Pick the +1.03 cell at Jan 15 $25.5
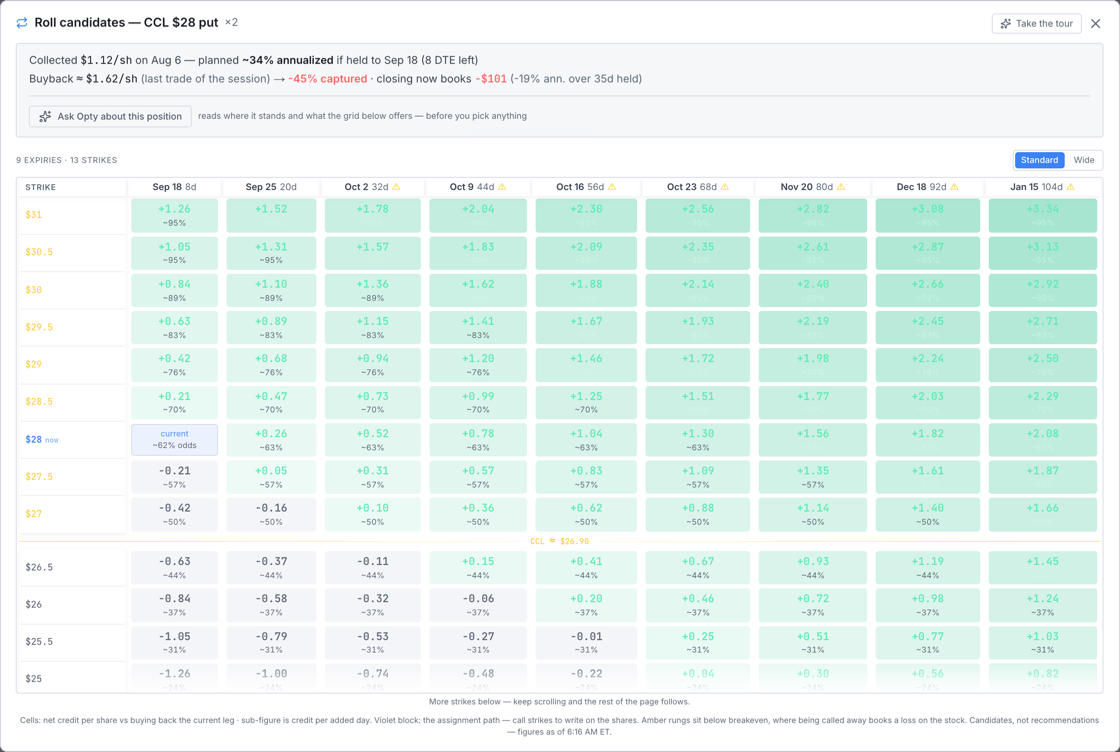The width and height of the screenshot is (1120, 752). (x=1042, y=643)
